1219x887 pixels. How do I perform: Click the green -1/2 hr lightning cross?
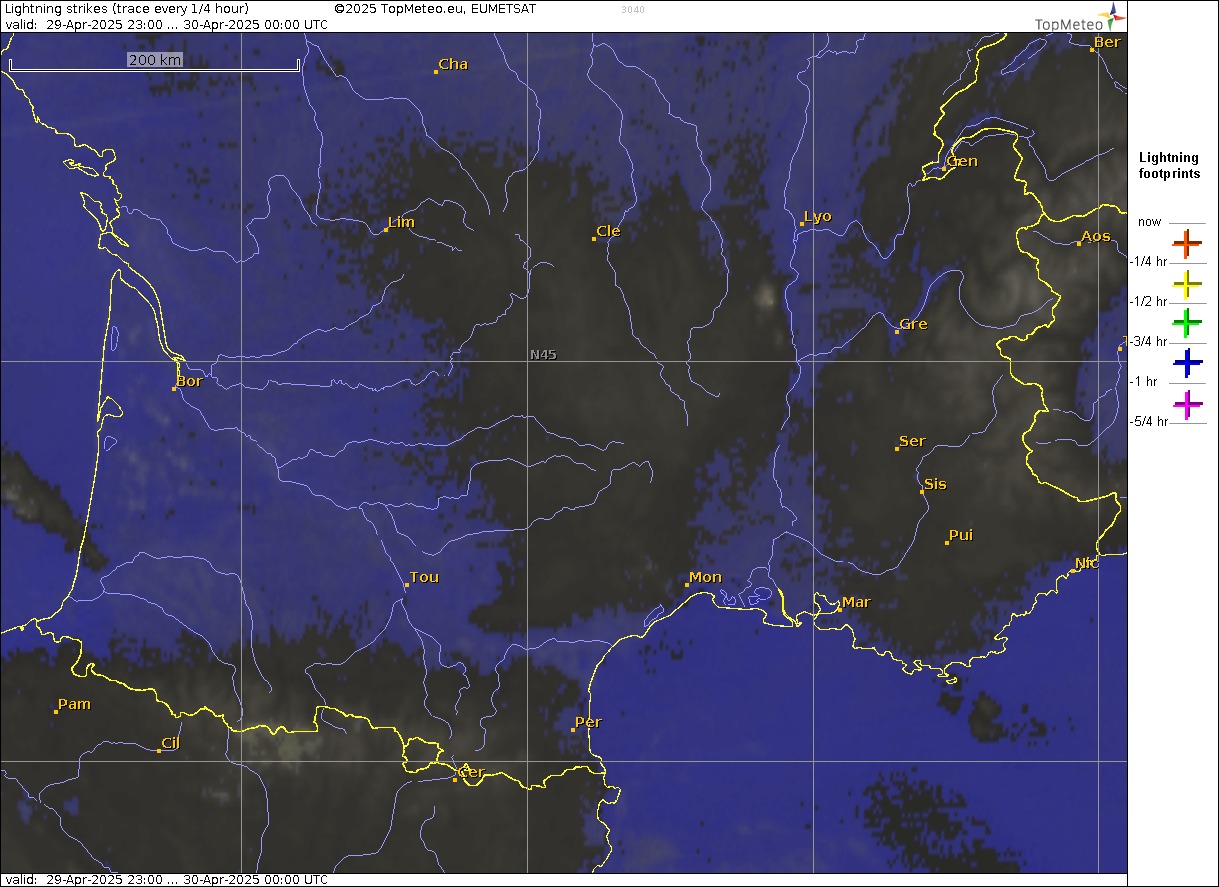pyautogui.click(x=1187, y=323)
